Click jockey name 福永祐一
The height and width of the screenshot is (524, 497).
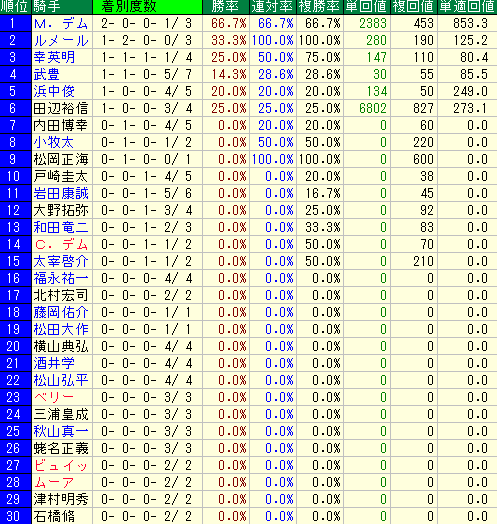(61, 278)
